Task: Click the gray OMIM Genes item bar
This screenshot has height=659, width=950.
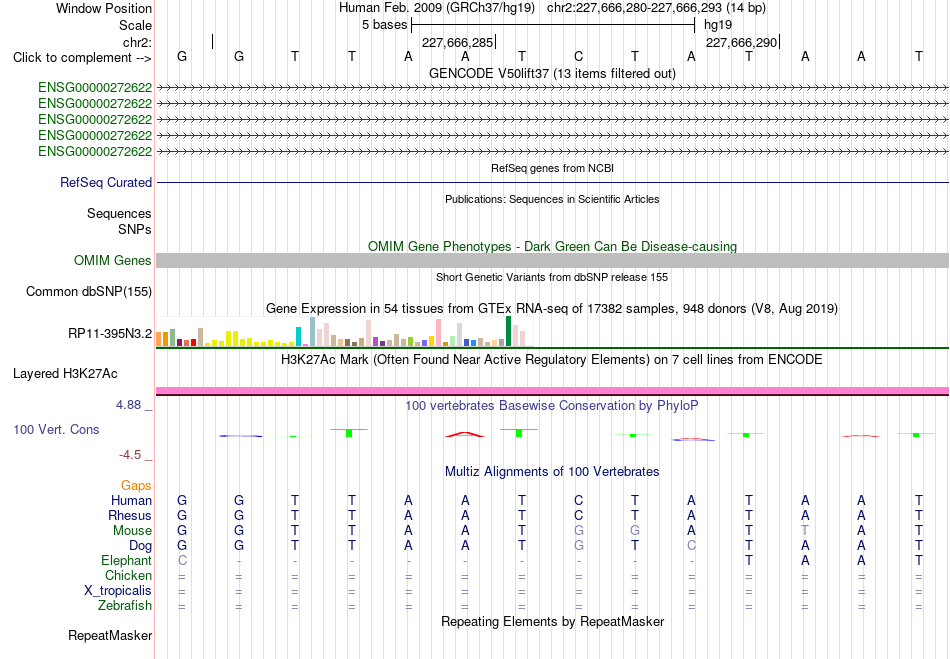Action: click(x=552, y=260)
